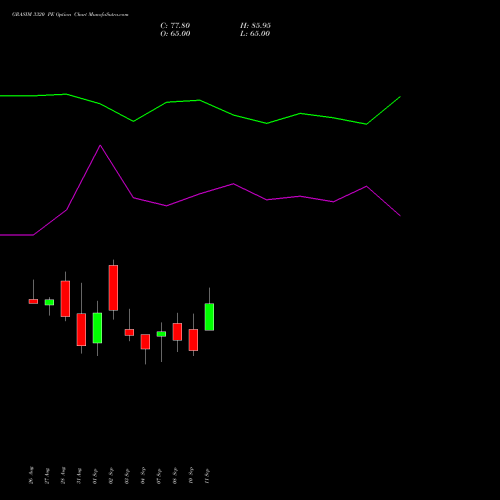This screenshot has height=500, width=500.
Task: Click the '04 Sep' date label
Action: [143, 475]
